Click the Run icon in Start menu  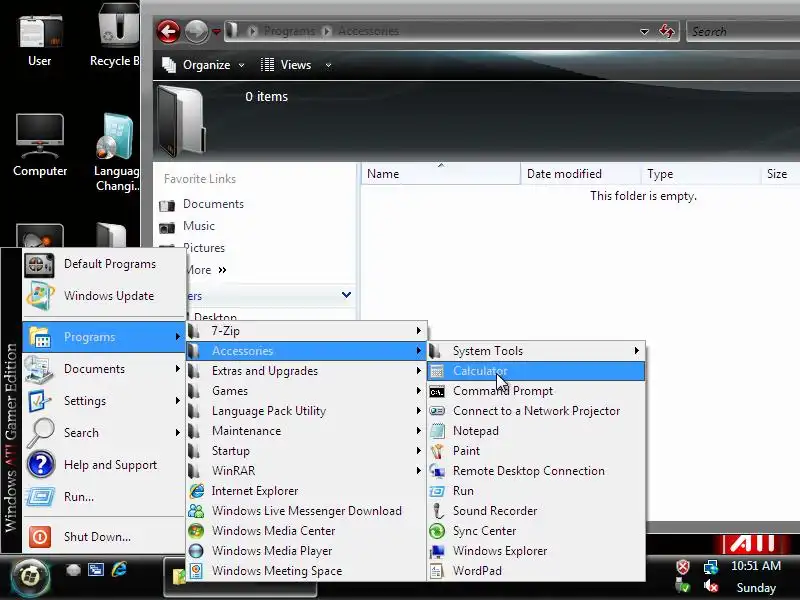40,496
